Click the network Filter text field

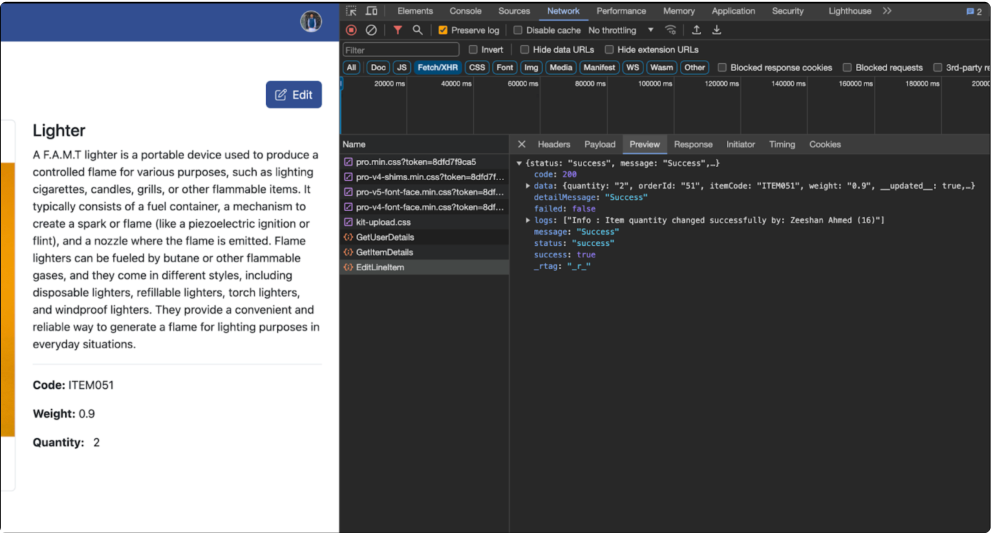400,49
